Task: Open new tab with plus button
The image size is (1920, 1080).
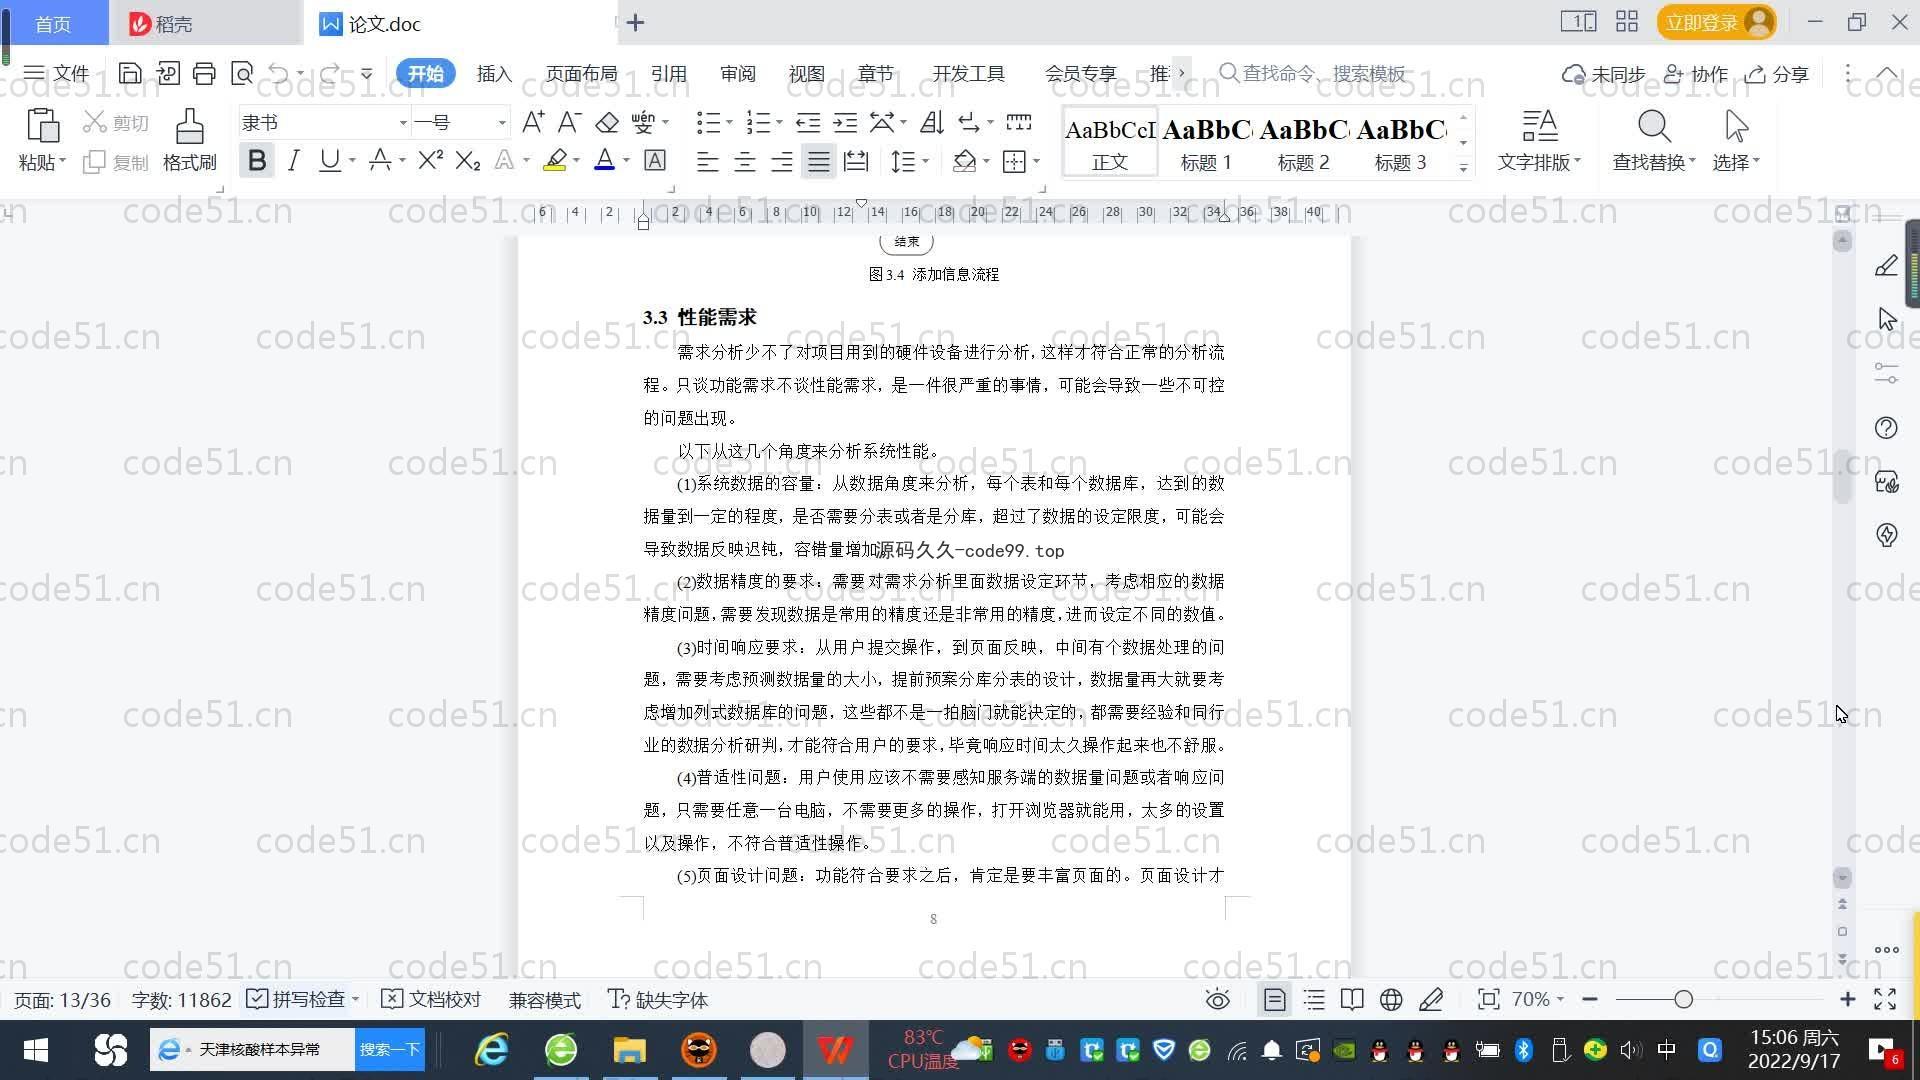Action: coord(636,22)
